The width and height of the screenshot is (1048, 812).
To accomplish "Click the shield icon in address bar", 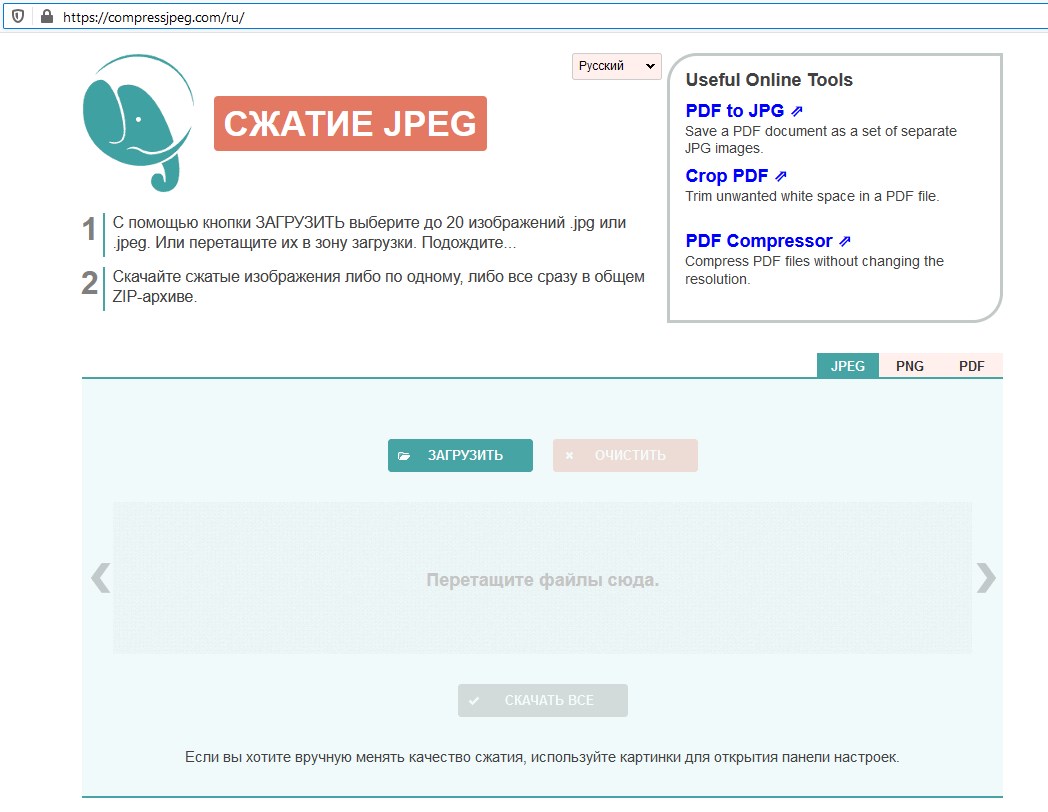I will tap(18, 17).
